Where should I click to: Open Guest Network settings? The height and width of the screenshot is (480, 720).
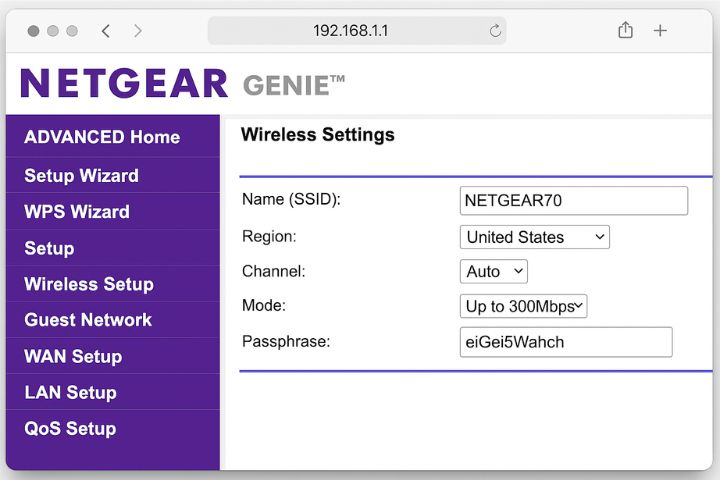click(113, 320)
